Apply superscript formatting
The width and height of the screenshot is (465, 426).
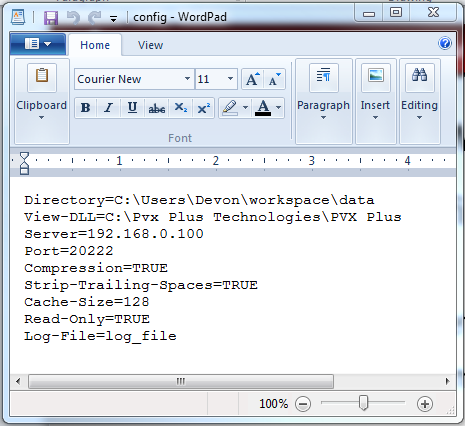coord(203,108)
